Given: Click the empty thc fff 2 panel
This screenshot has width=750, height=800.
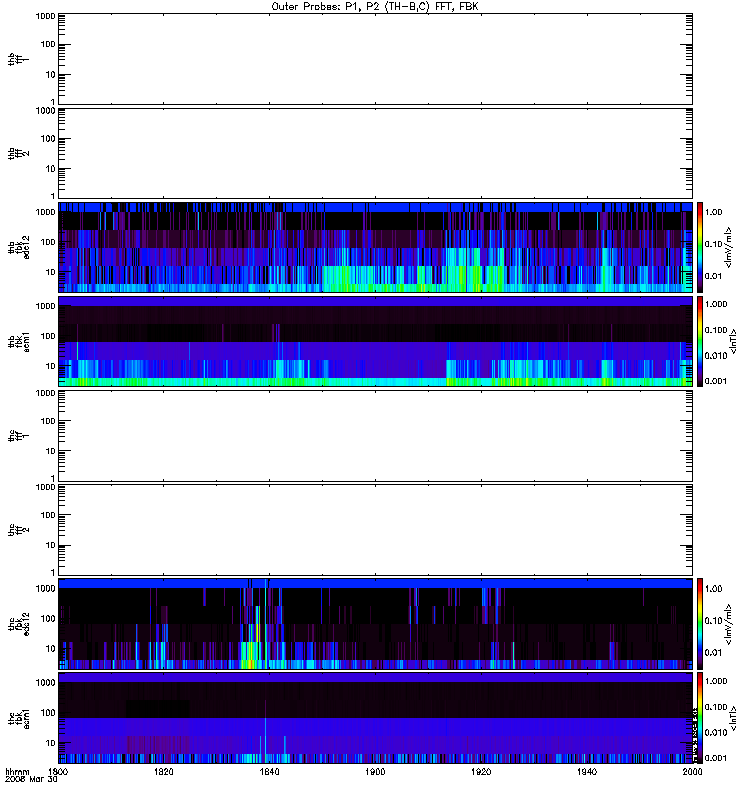Looking at the screenshot, I should tap(375, 530).
